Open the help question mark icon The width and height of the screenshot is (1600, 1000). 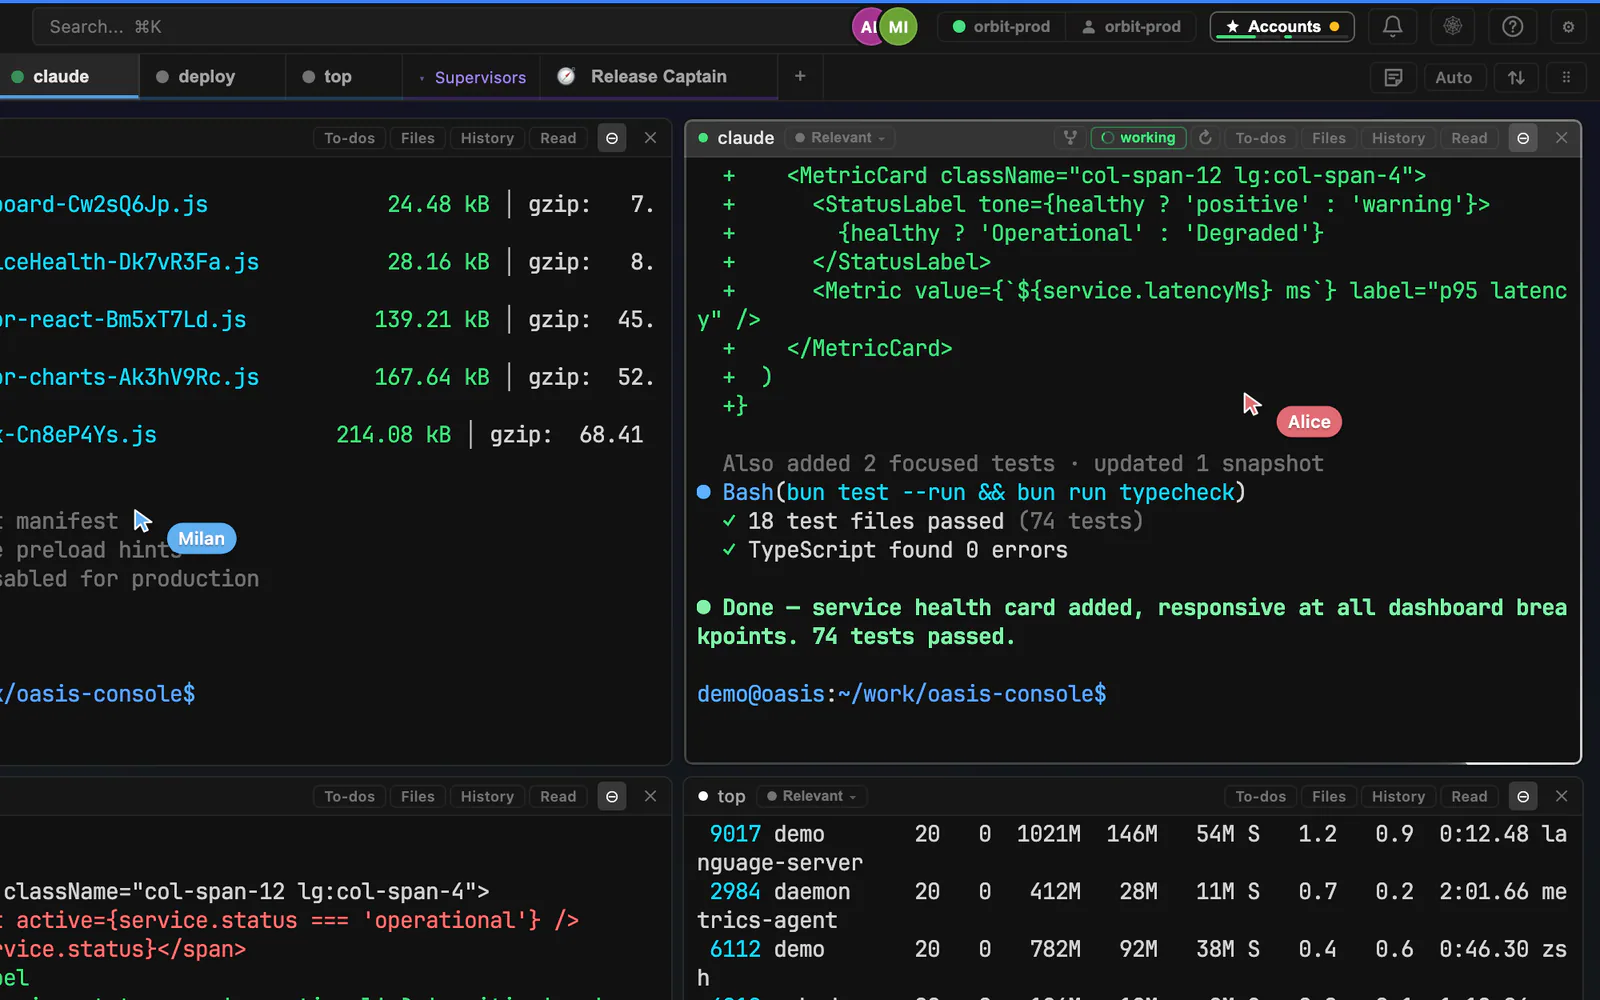1512,27
